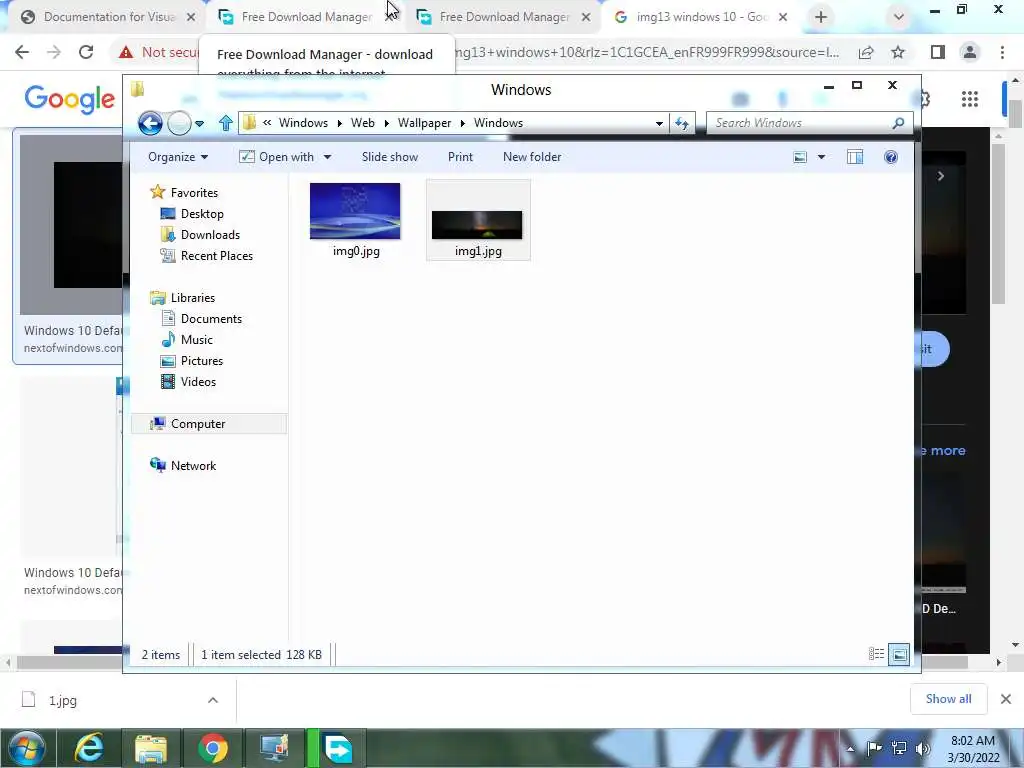
Task: Change view icon button
Action: click(800, 157)
